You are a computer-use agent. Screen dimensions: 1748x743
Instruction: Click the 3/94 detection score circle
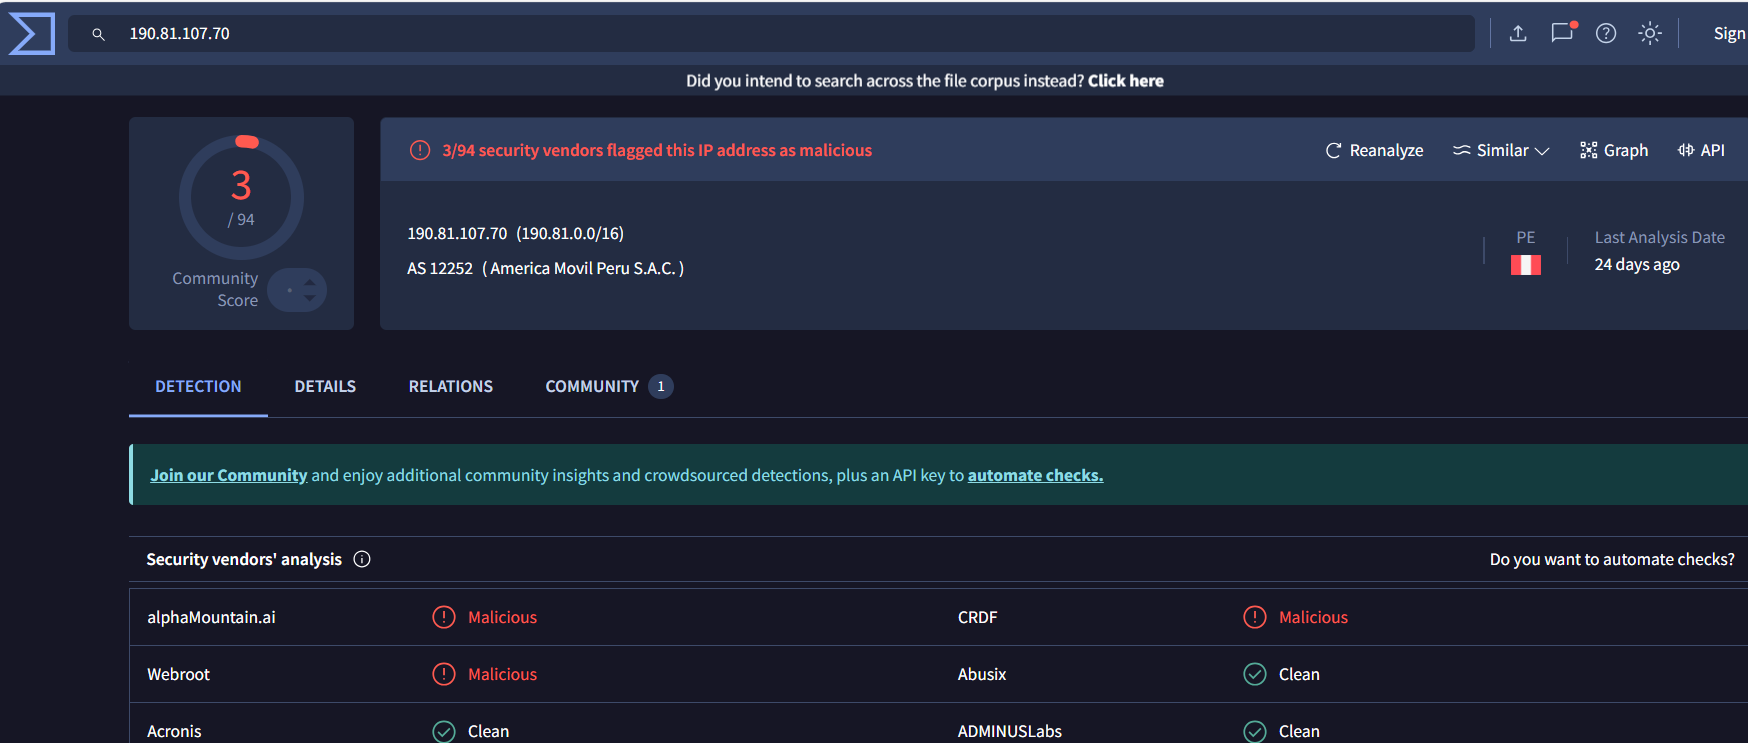241,197
